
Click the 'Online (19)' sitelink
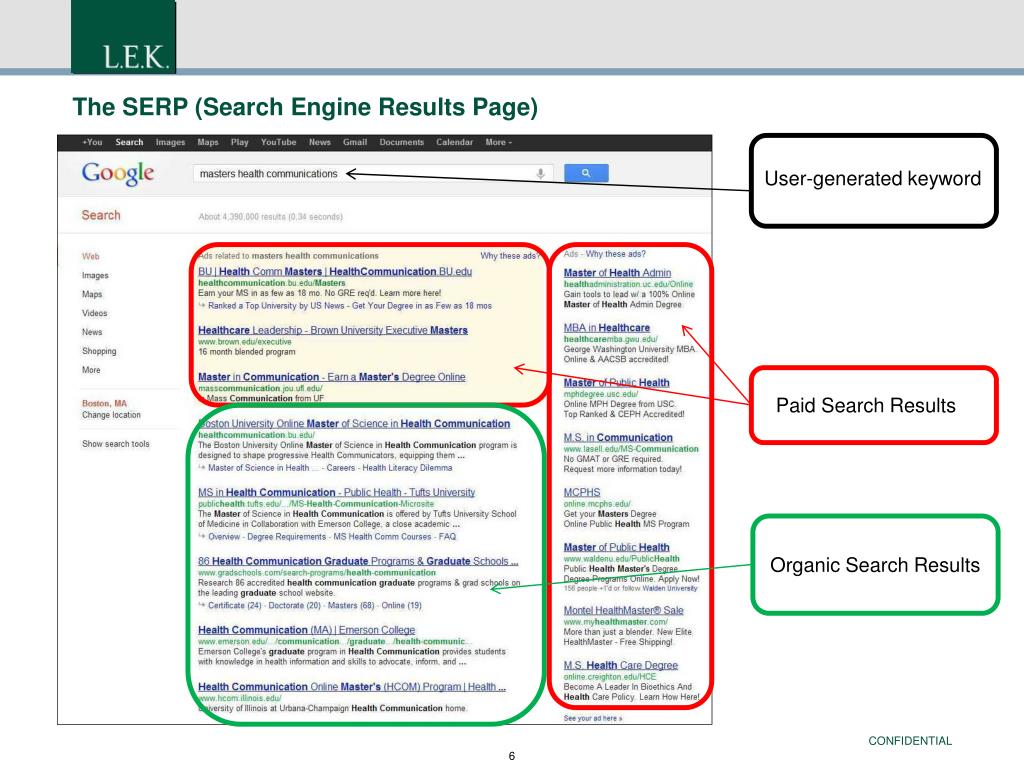click(402, 605)
